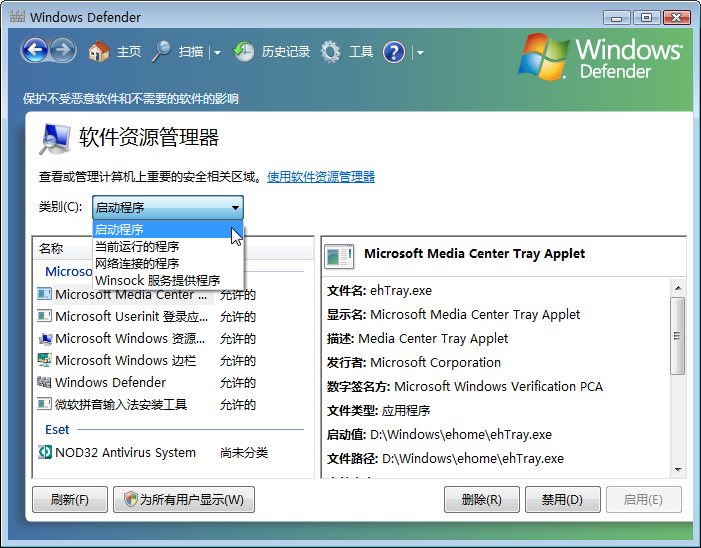The height and width of the screenshot is (548, 701).
Task: Select 启动程序 in the category list
Action: [168, 229]
